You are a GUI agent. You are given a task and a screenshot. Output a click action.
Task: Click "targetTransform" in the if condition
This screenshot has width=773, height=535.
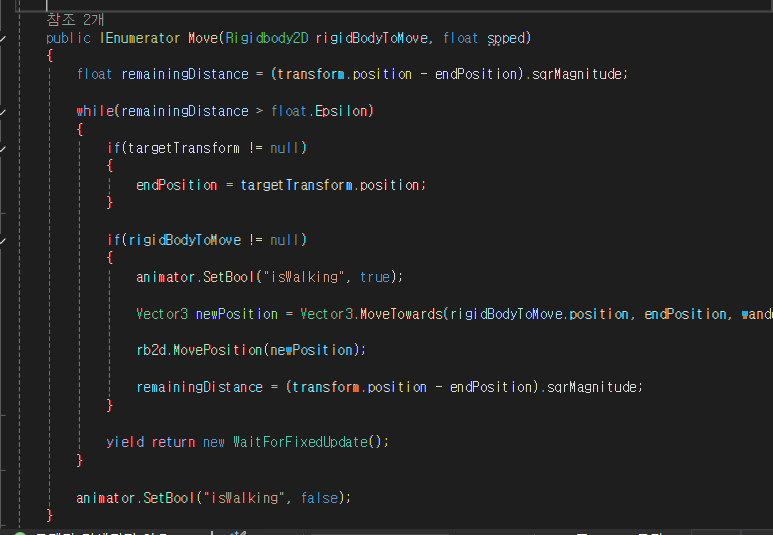(x=184, y=148)
